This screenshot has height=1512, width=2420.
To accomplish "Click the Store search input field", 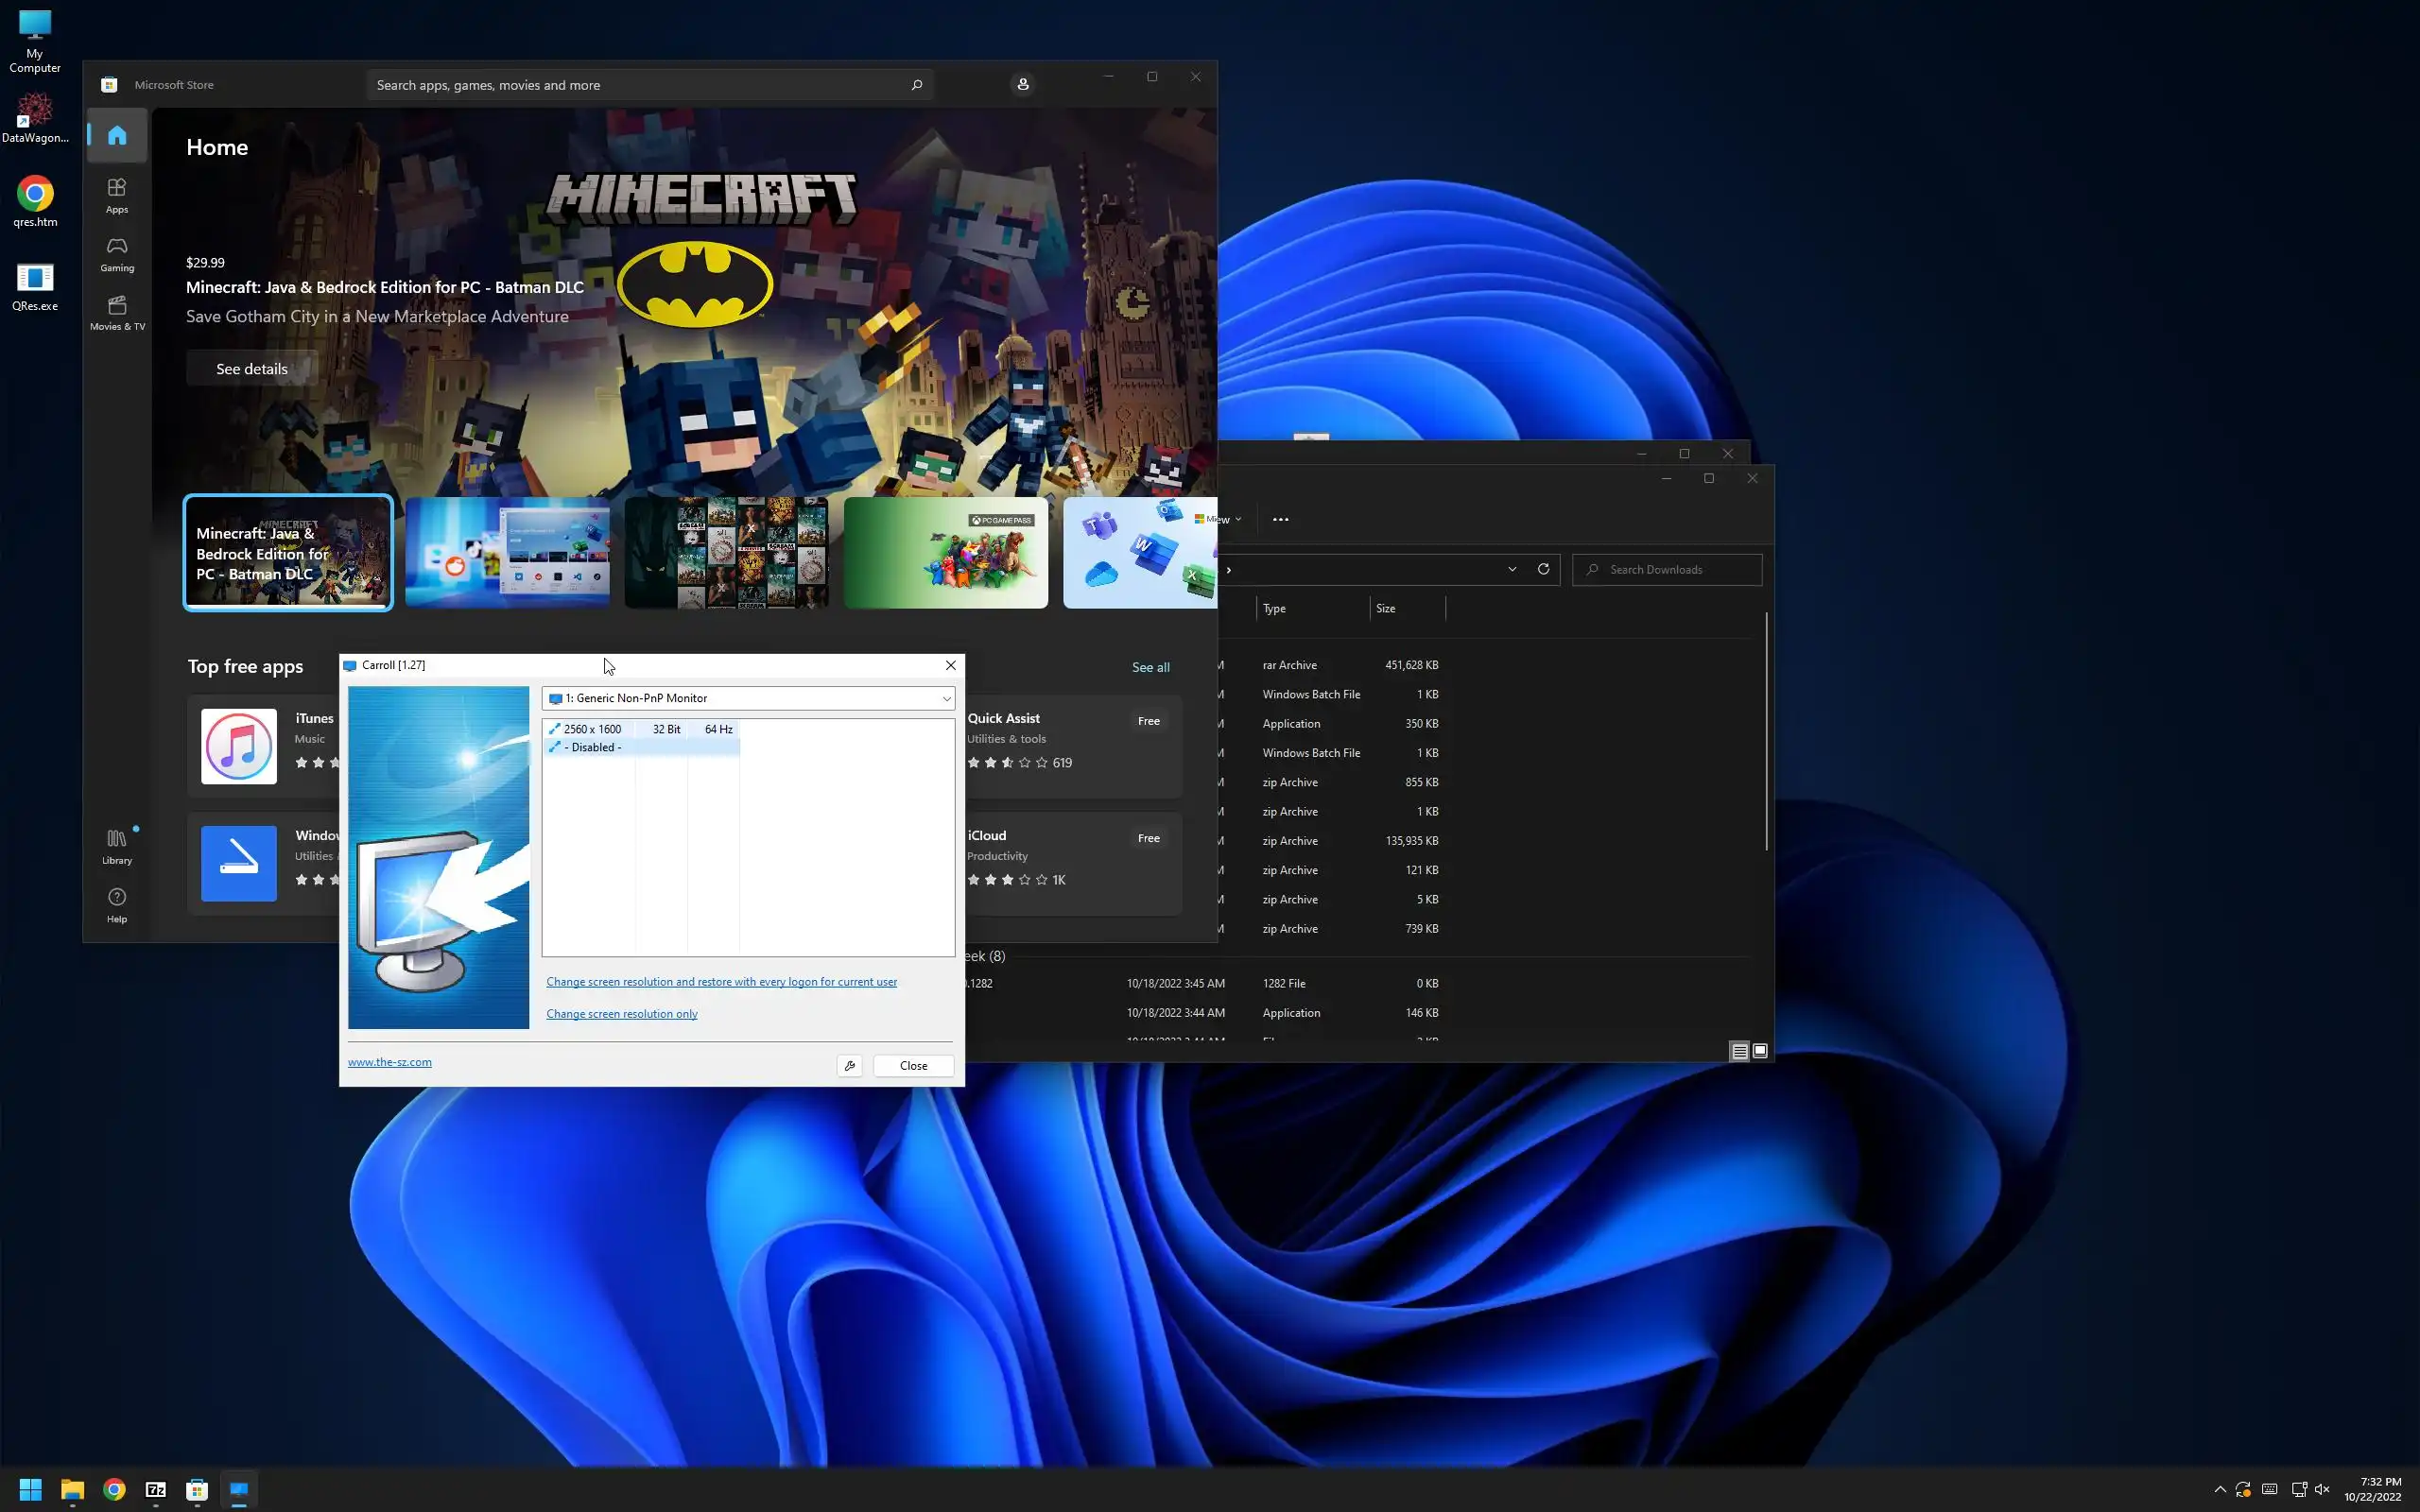I will point(640,85).
